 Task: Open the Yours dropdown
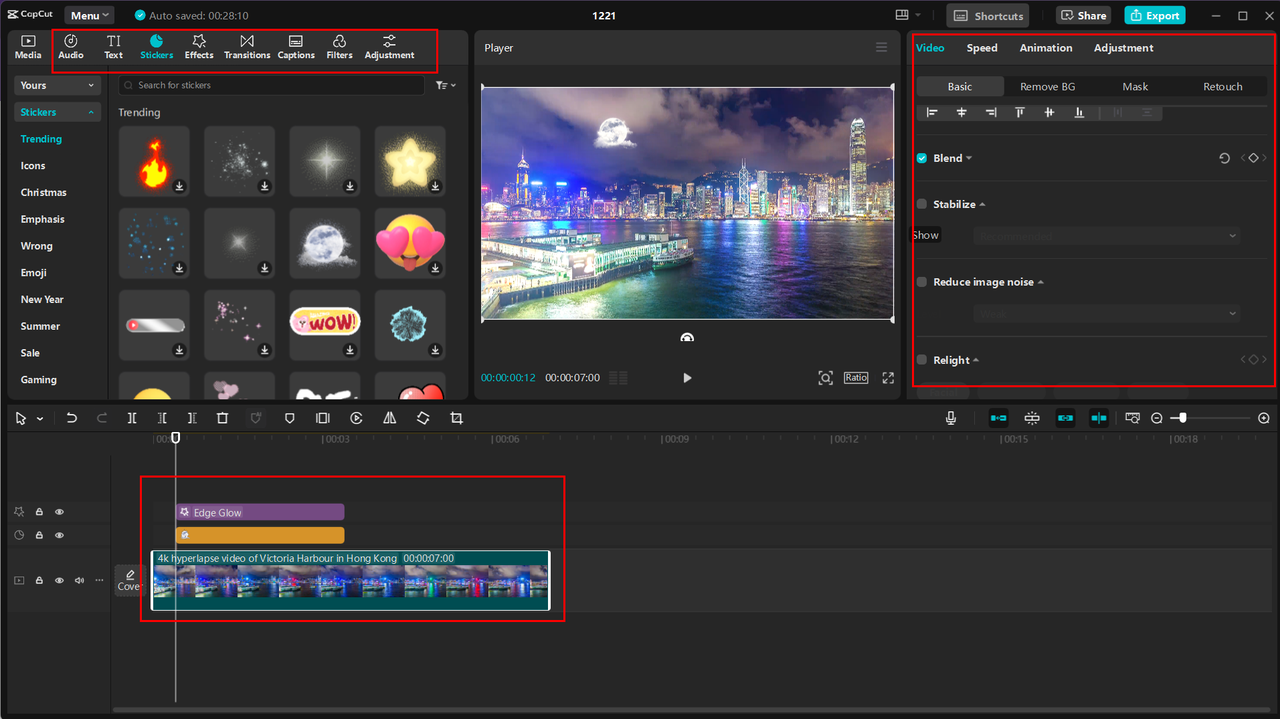coord(58,85)
